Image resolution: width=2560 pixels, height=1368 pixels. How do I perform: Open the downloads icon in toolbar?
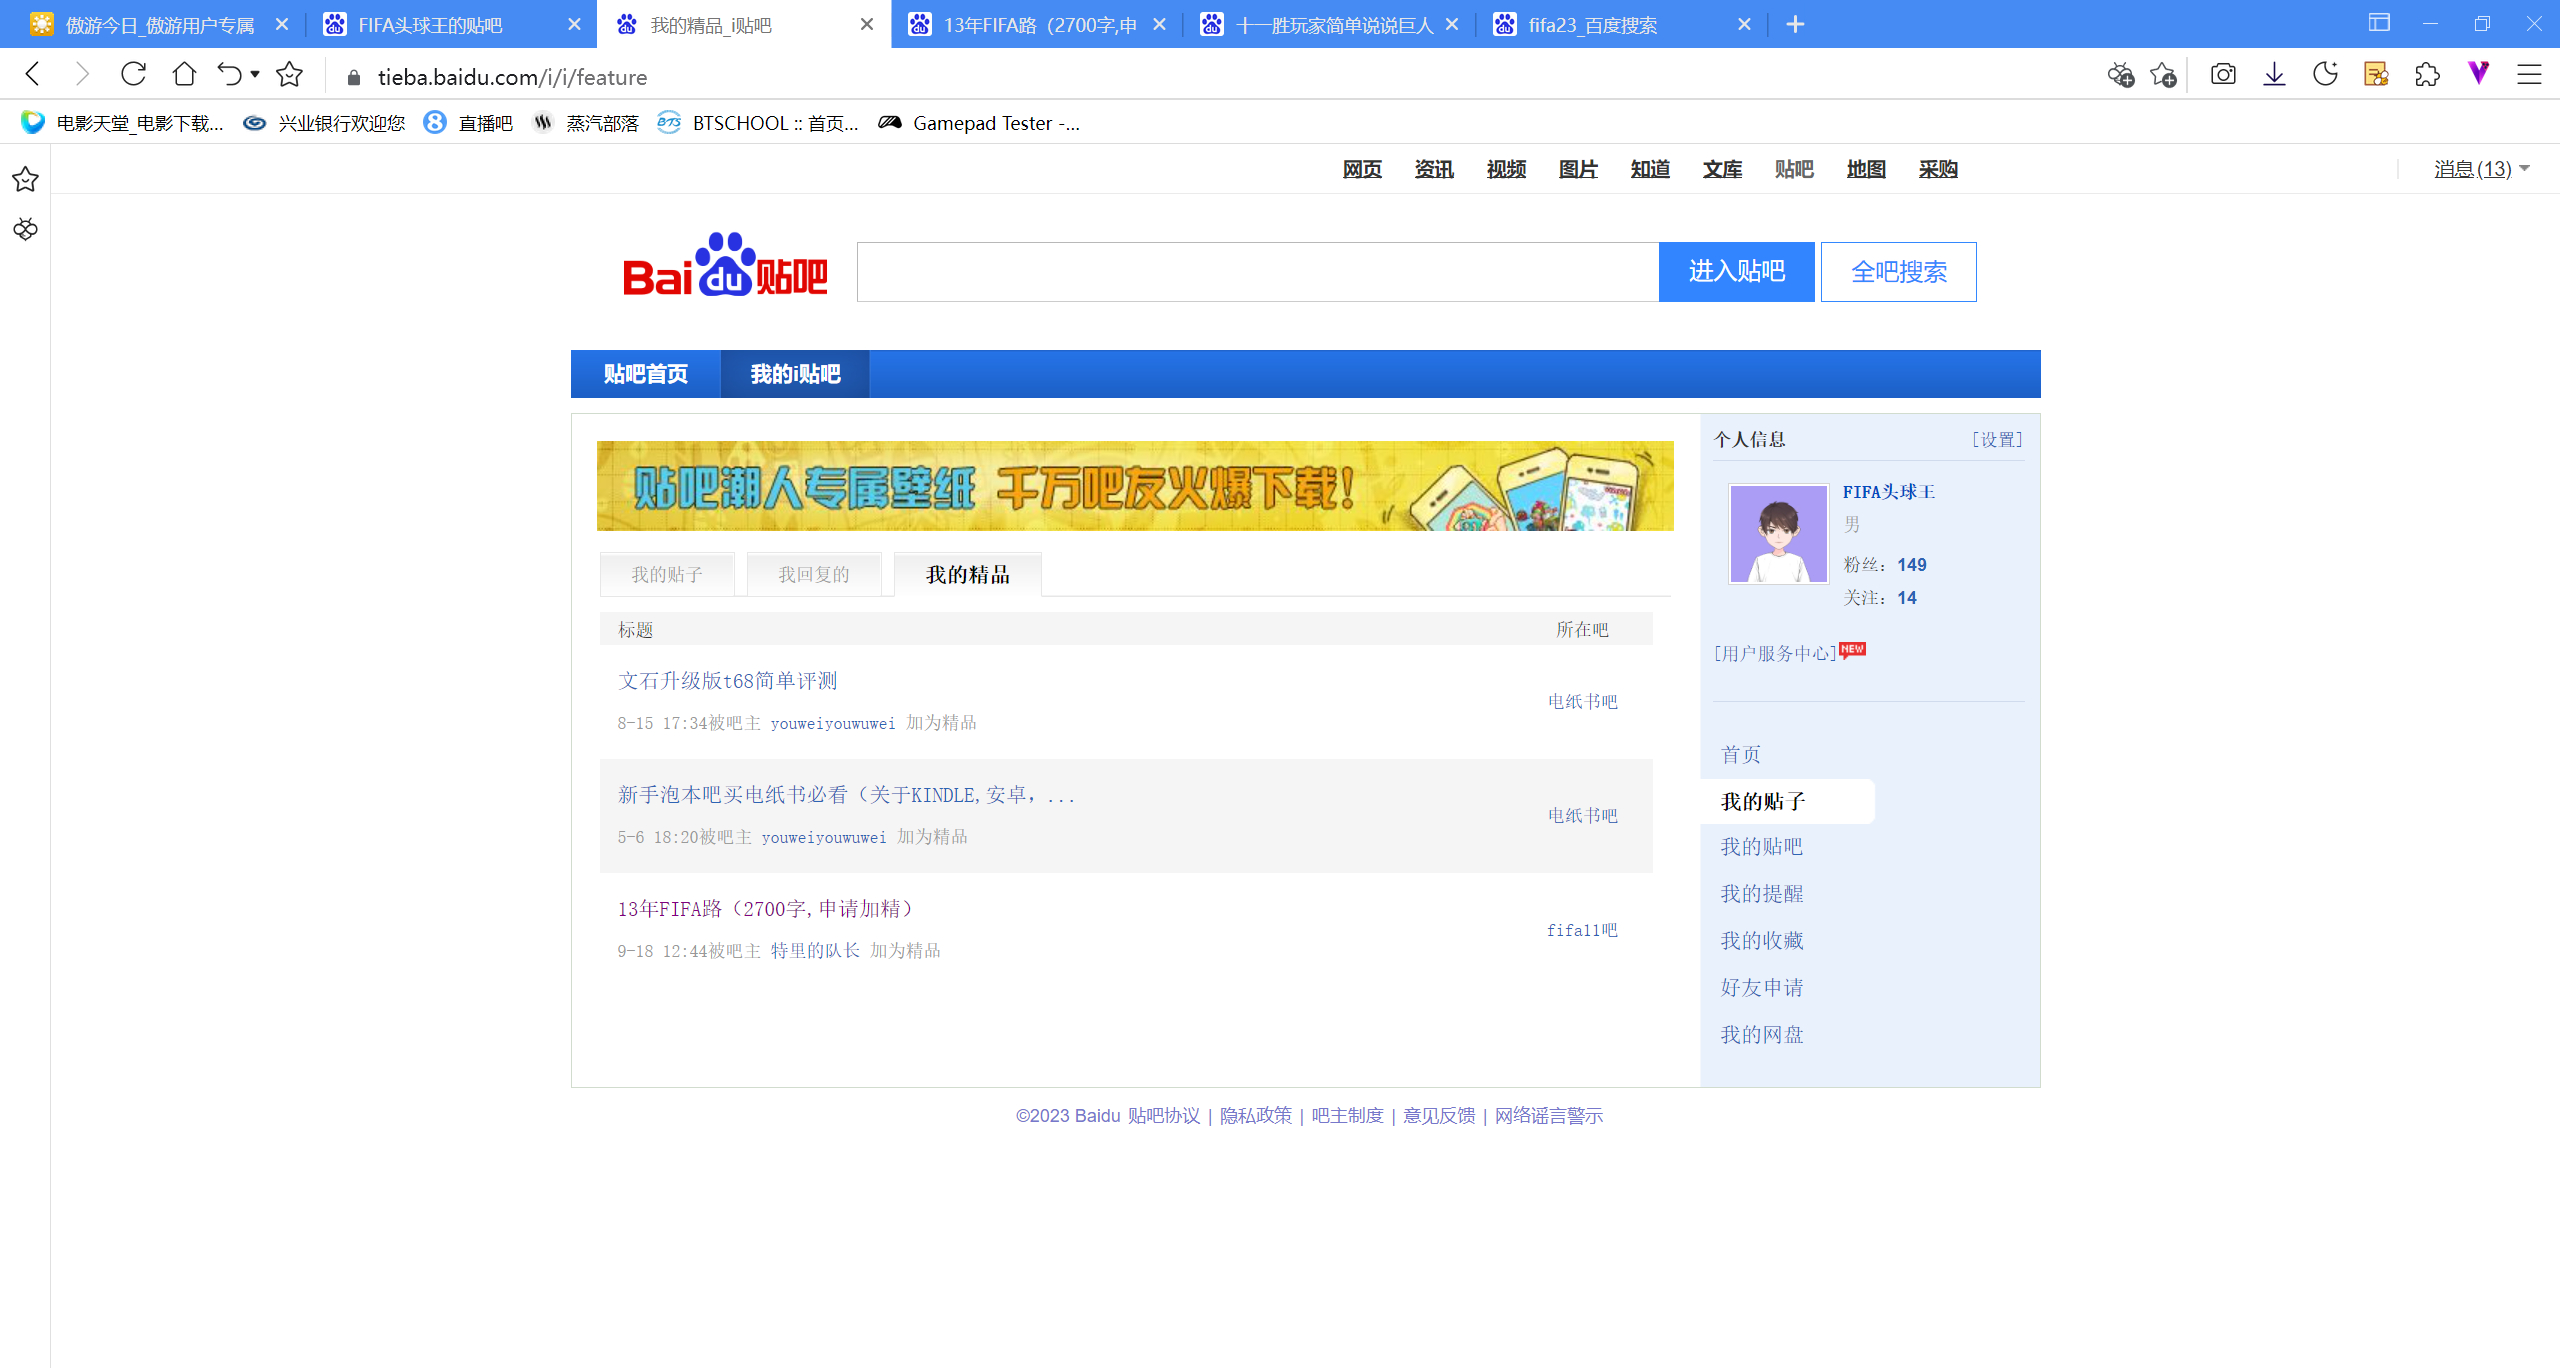[2274, 75]
